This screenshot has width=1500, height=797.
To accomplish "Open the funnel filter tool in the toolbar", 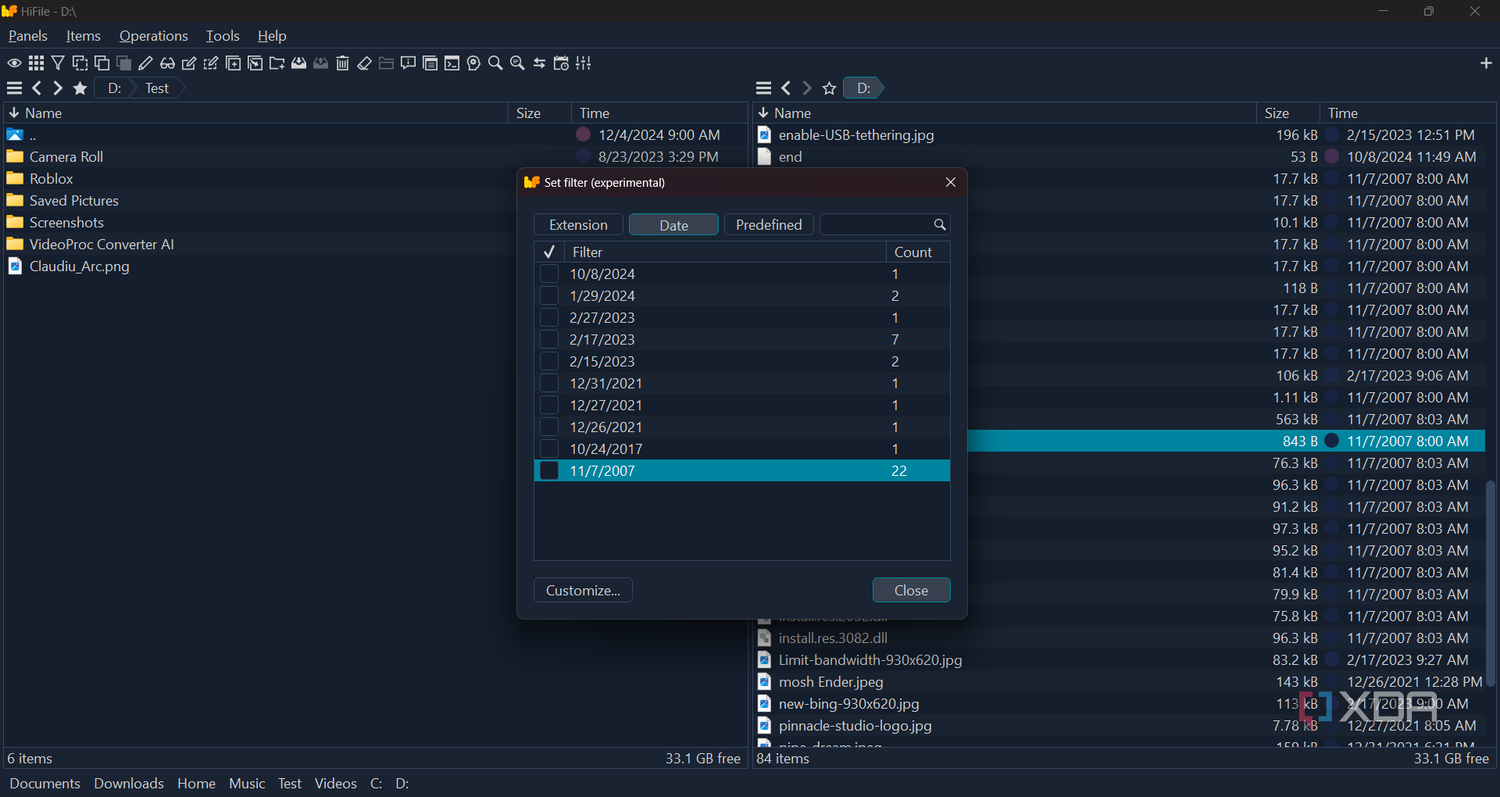I will [x=58, y=63].
